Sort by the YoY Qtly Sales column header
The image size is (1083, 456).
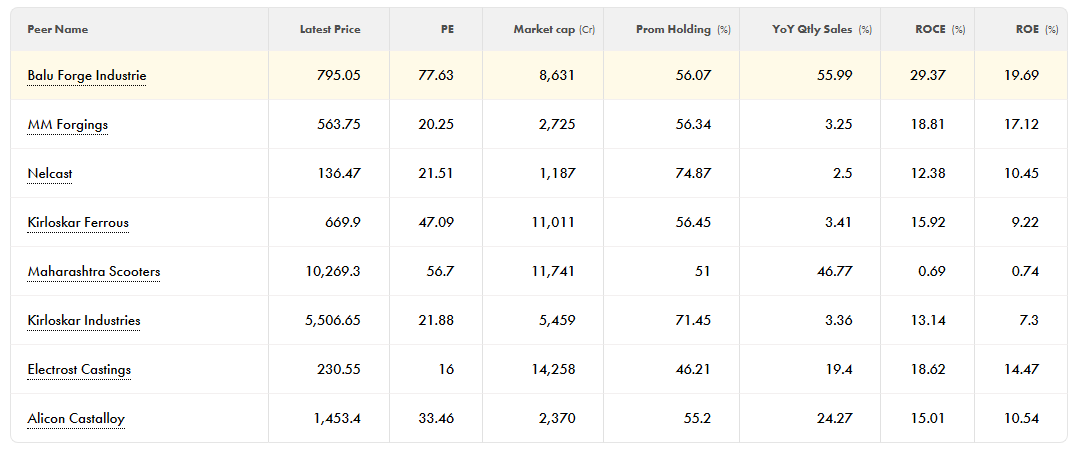tap(822, 30)
